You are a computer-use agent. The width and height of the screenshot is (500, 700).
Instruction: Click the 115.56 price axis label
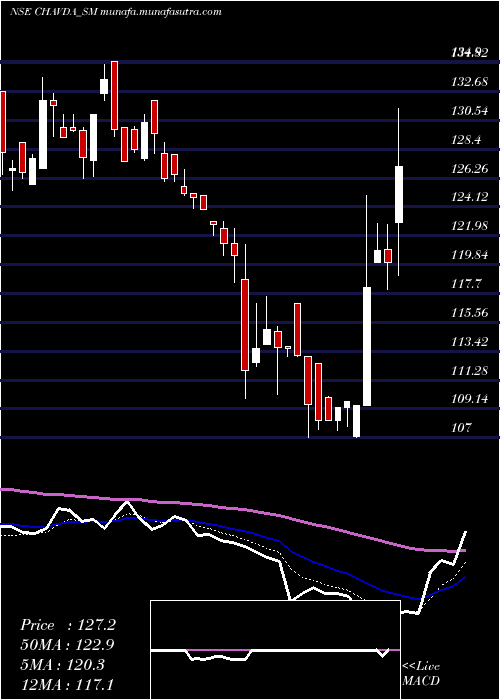(469, 313)
